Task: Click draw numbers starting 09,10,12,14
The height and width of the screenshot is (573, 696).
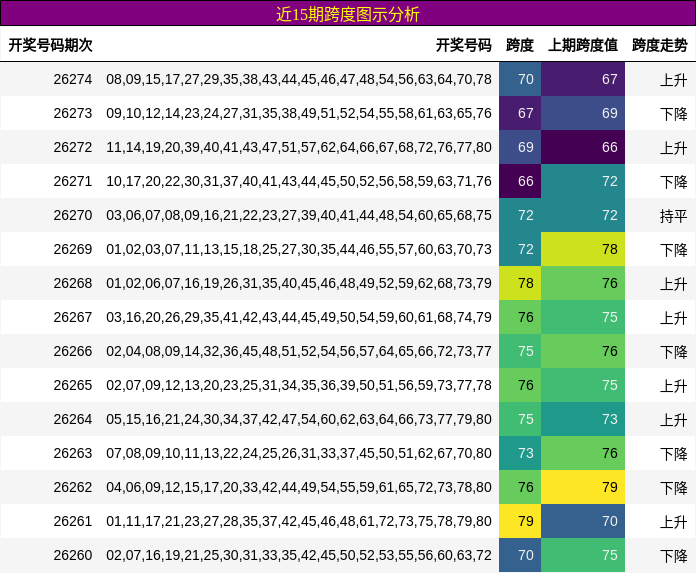Action: [x=299, y=113]
